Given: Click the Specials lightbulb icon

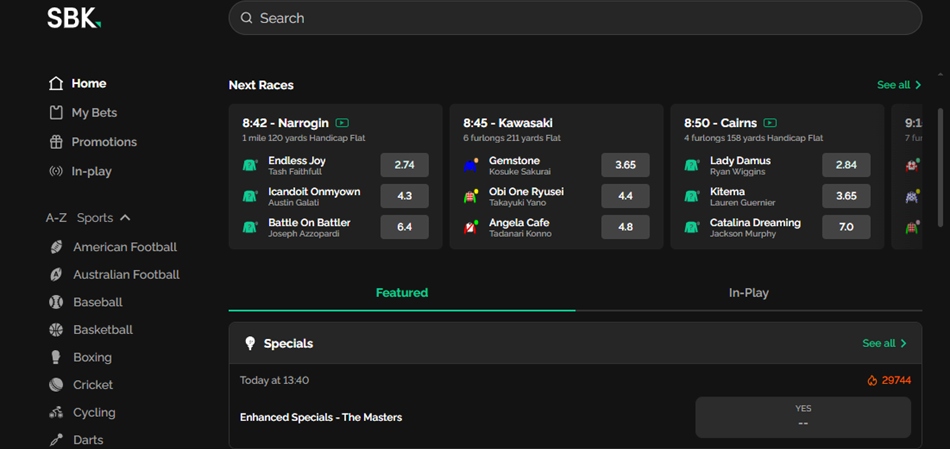Looking at the screenshot, I should (250, 343).
